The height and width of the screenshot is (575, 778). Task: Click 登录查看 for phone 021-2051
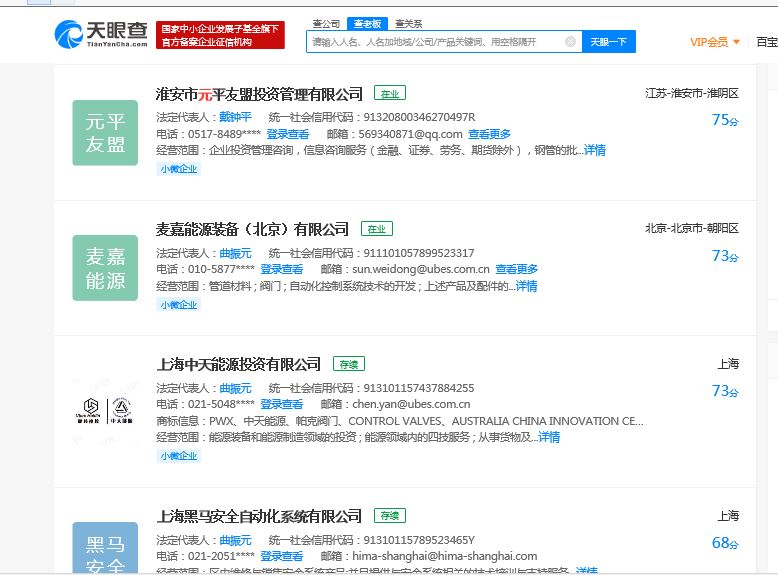pyautogui.click(x=281, y=556)
